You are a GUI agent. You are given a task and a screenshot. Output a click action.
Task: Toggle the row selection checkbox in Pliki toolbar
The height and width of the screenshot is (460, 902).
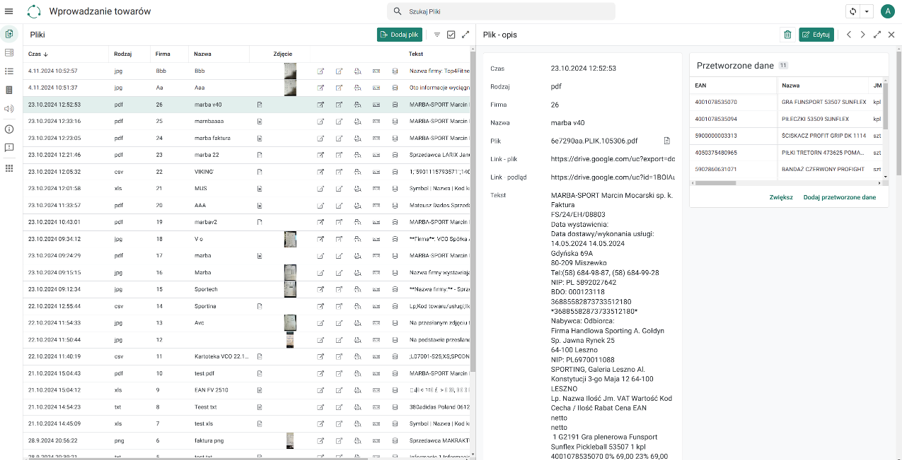point(451,34)
